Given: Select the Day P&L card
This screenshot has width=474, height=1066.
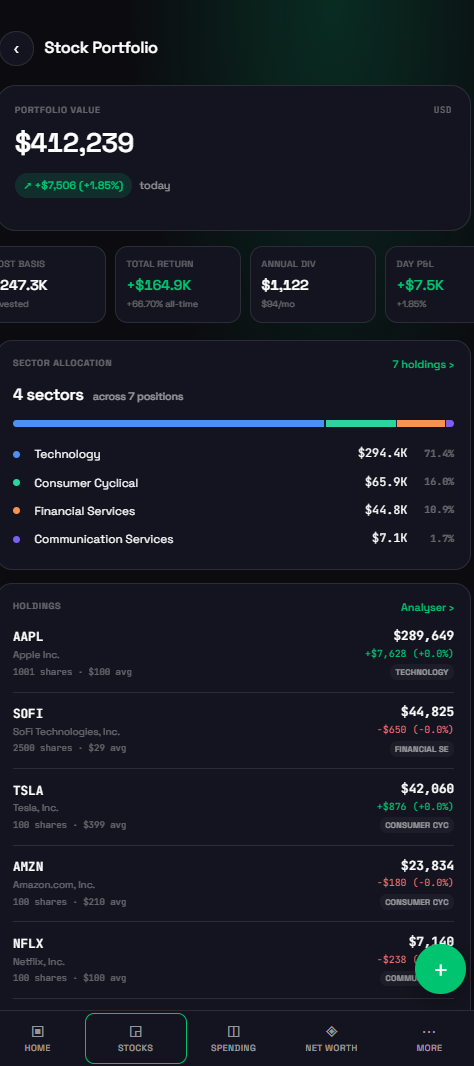Looking at the screenshot, I should point(430,284).
